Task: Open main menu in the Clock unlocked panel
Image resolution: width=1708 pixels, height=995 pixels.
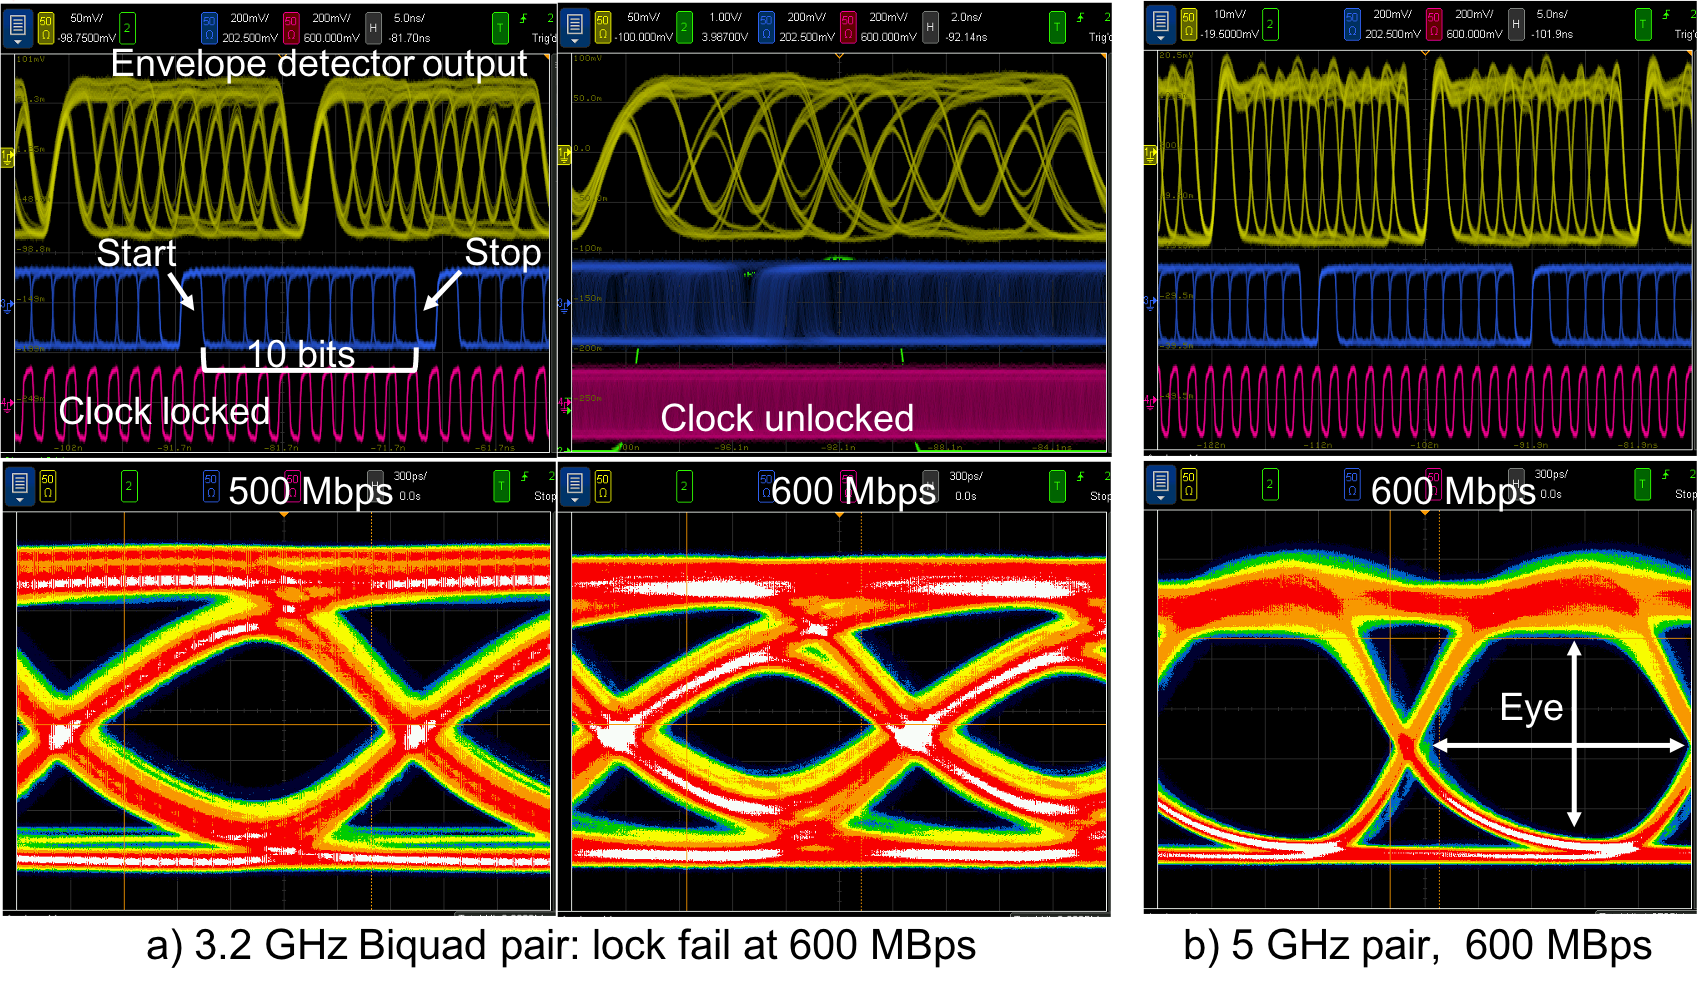Action: 574,27
